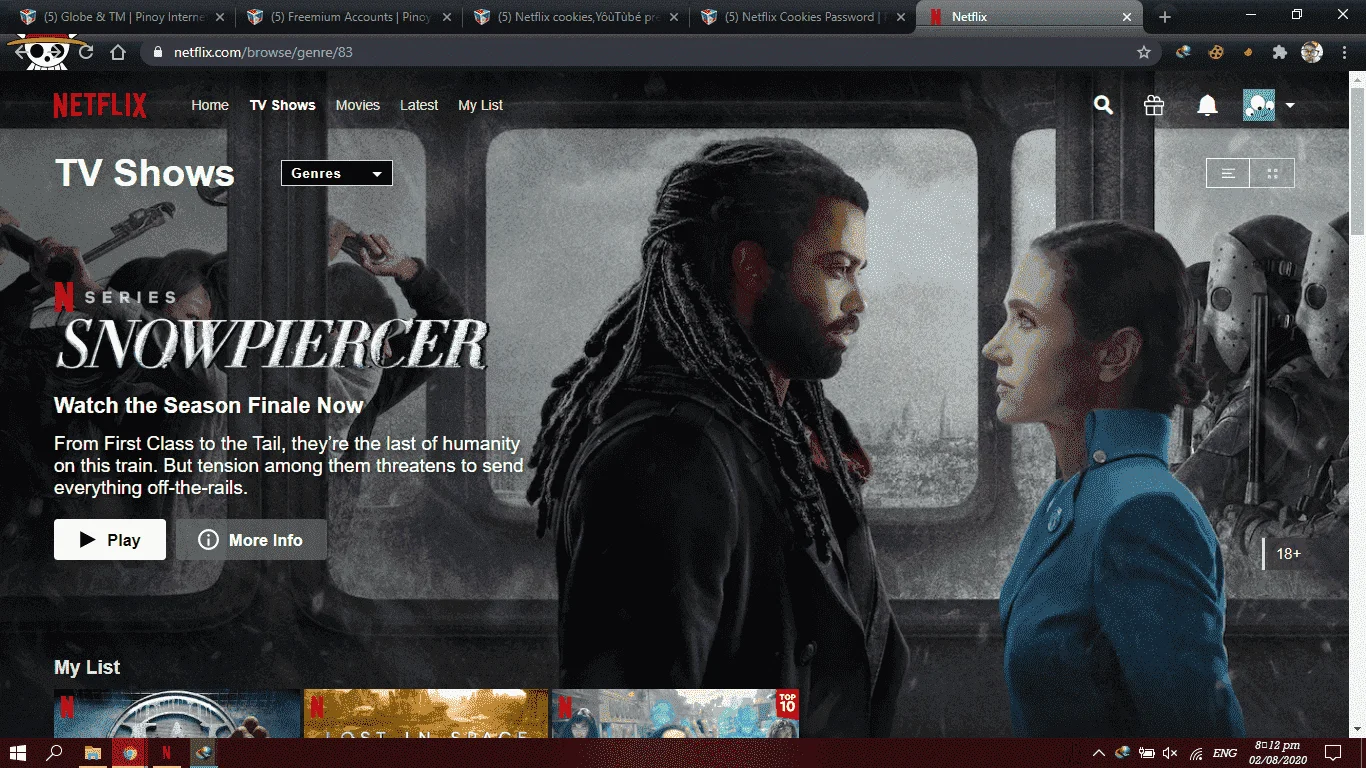The height and width of the screenshot is (768, 1366).
Task: Open Windows taskbar search
Action: 55,752
